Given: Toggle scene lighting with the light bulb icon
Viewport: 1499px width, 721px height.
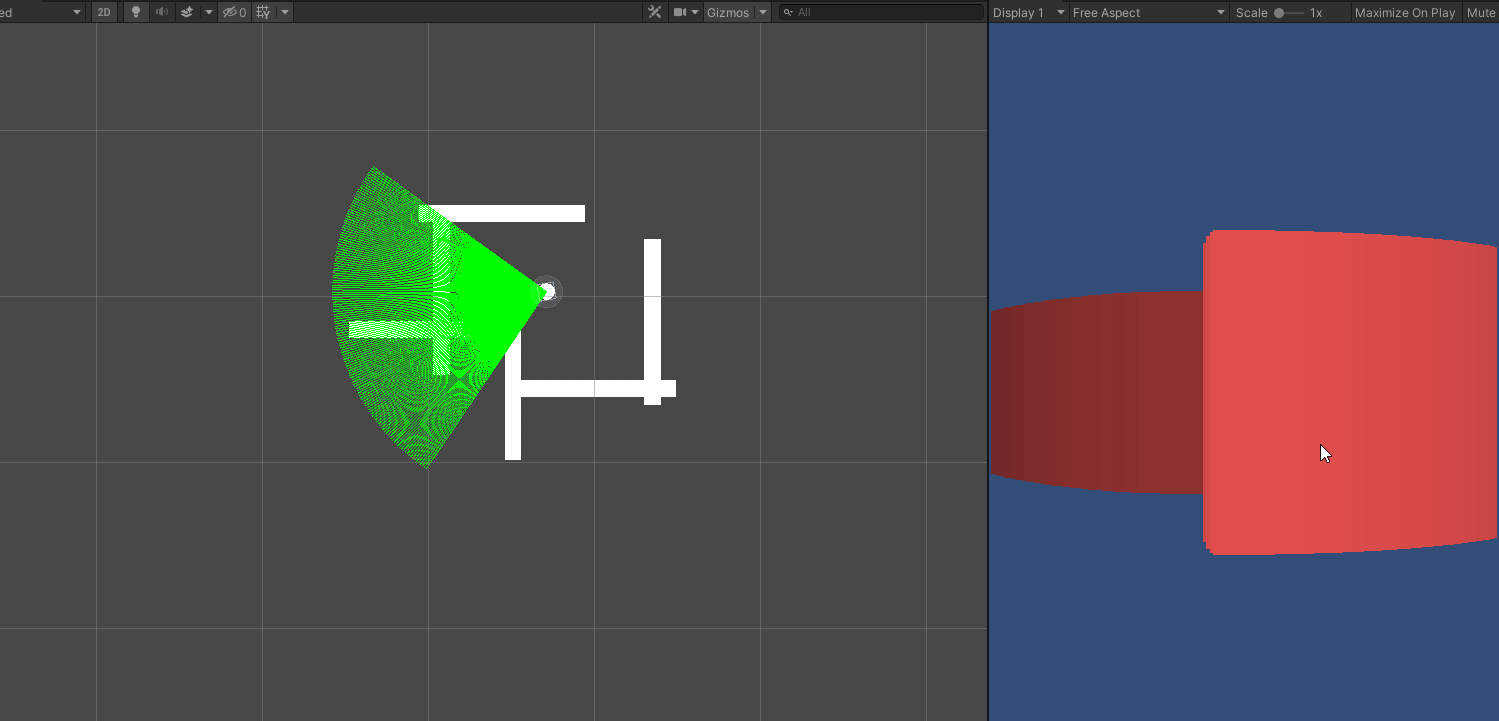Looking at the screenshot, I should click(x=135, y=12).
